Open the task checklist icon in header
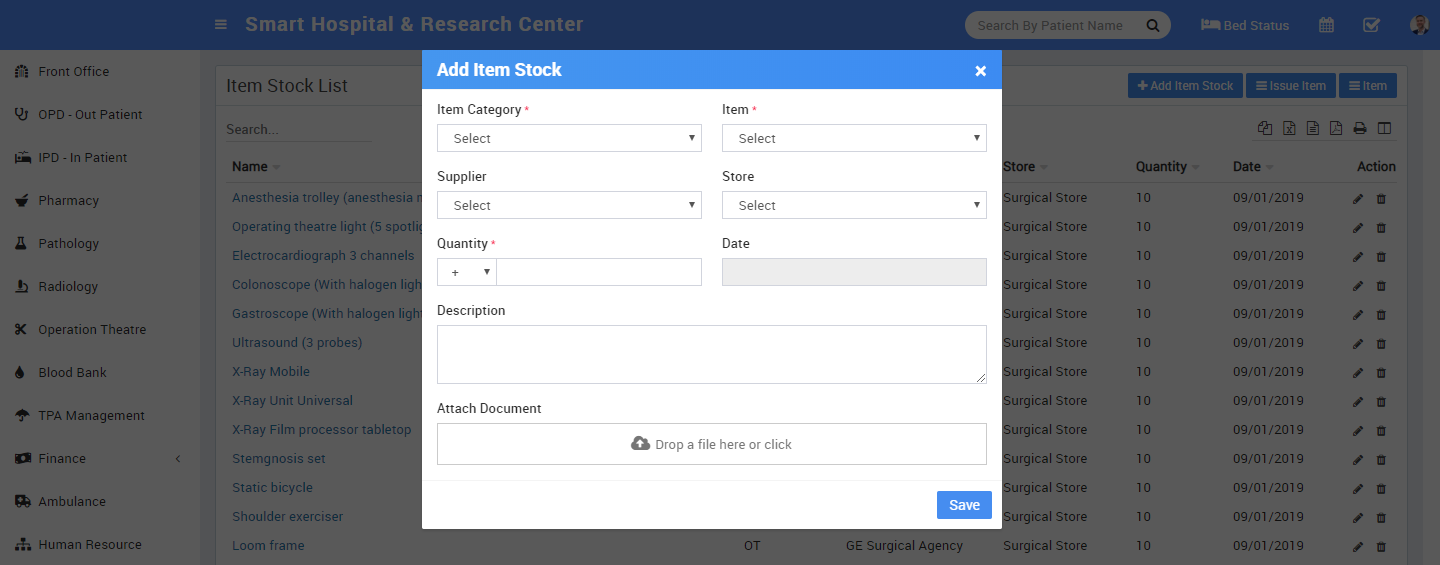This screenshot has height=565, width=1440. (1371, 25)
